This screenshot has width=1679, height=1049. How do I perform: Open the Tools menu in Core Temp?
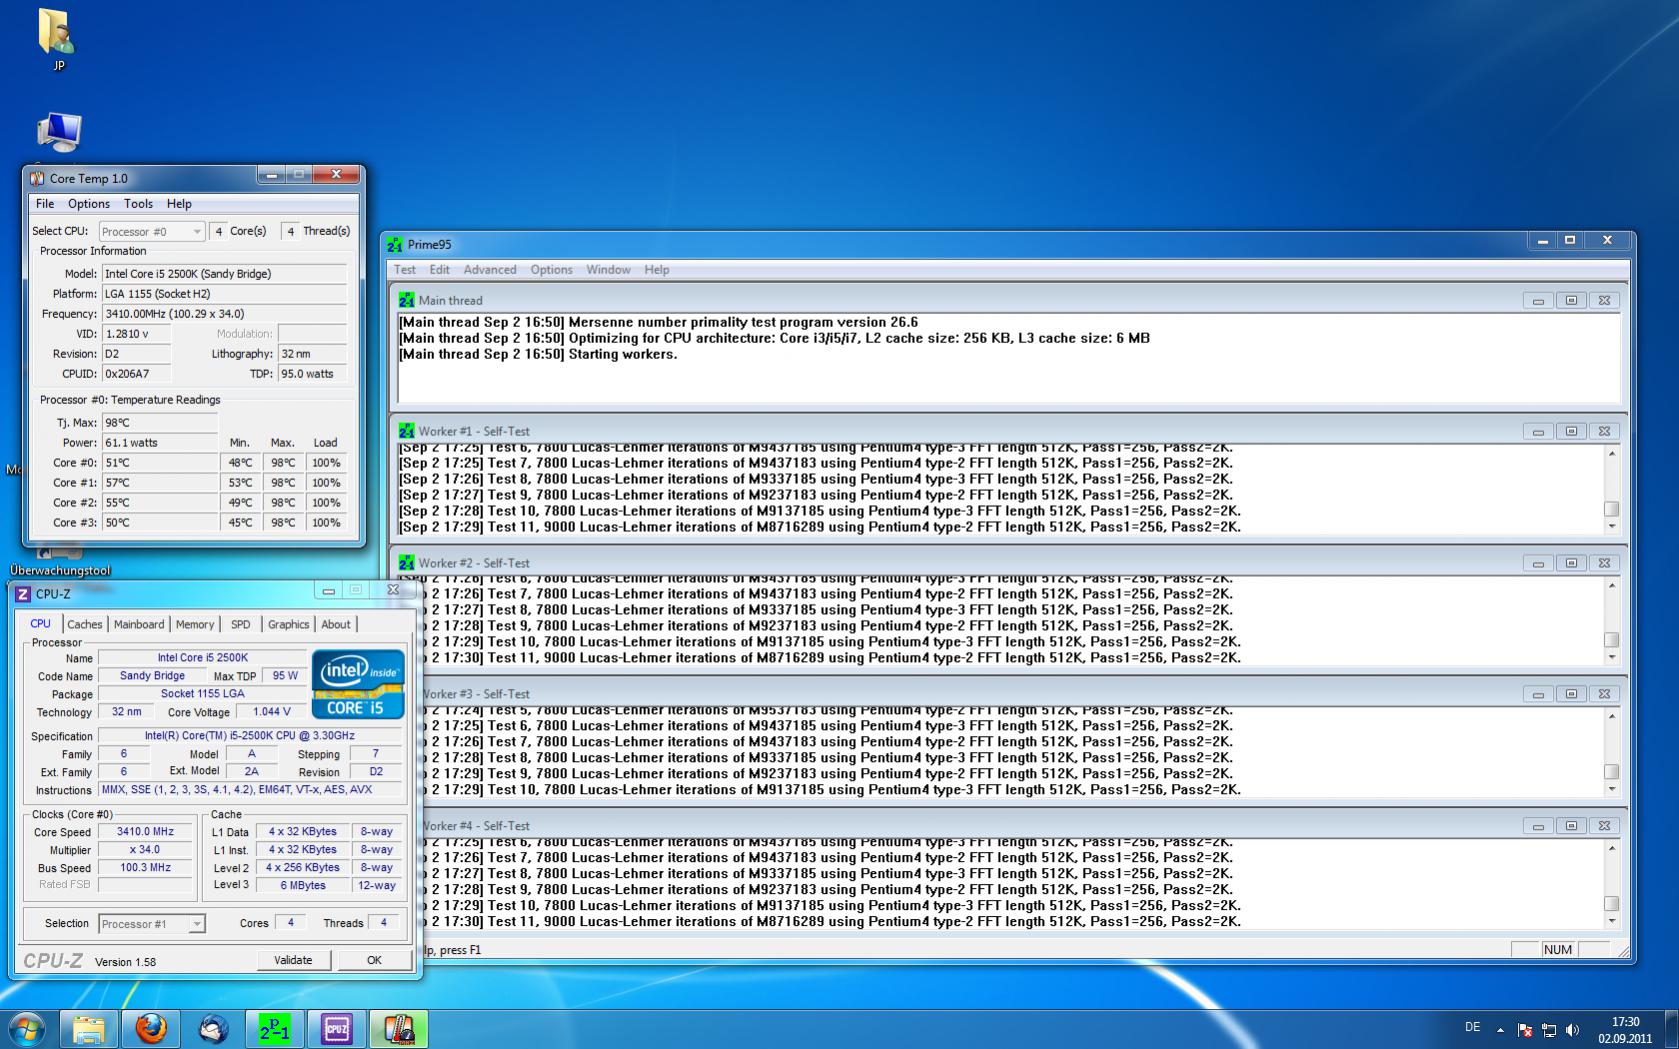pyautogui.click(x=138, y=203)
